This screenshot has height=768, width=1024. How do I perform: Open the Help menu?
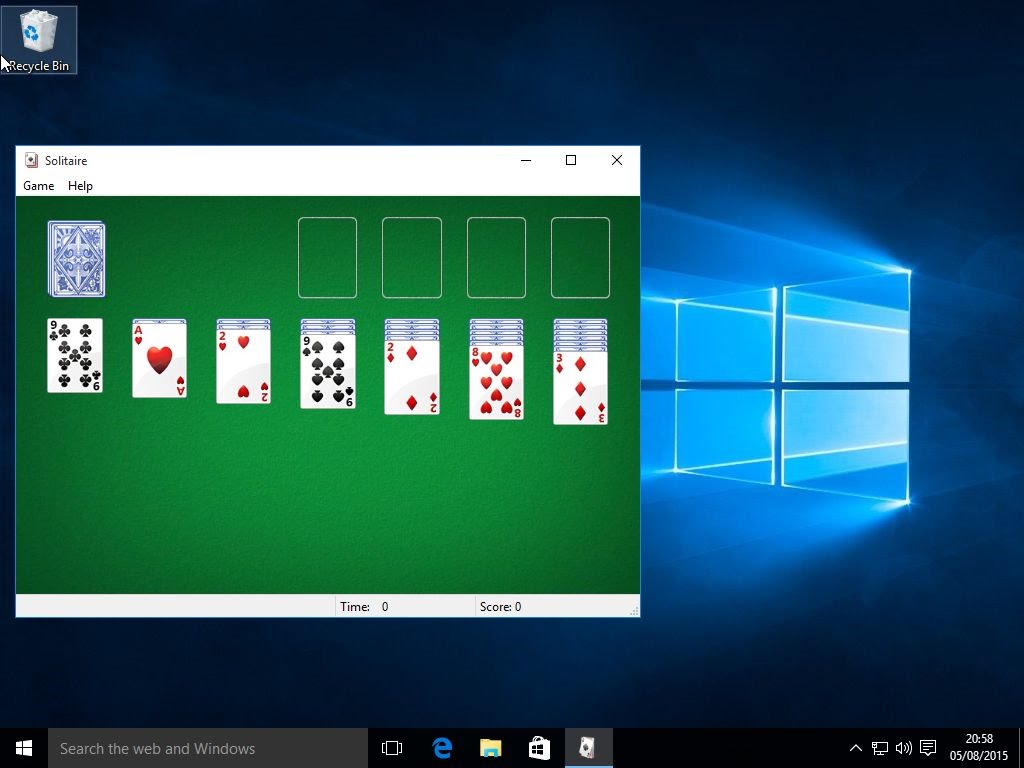80,186
